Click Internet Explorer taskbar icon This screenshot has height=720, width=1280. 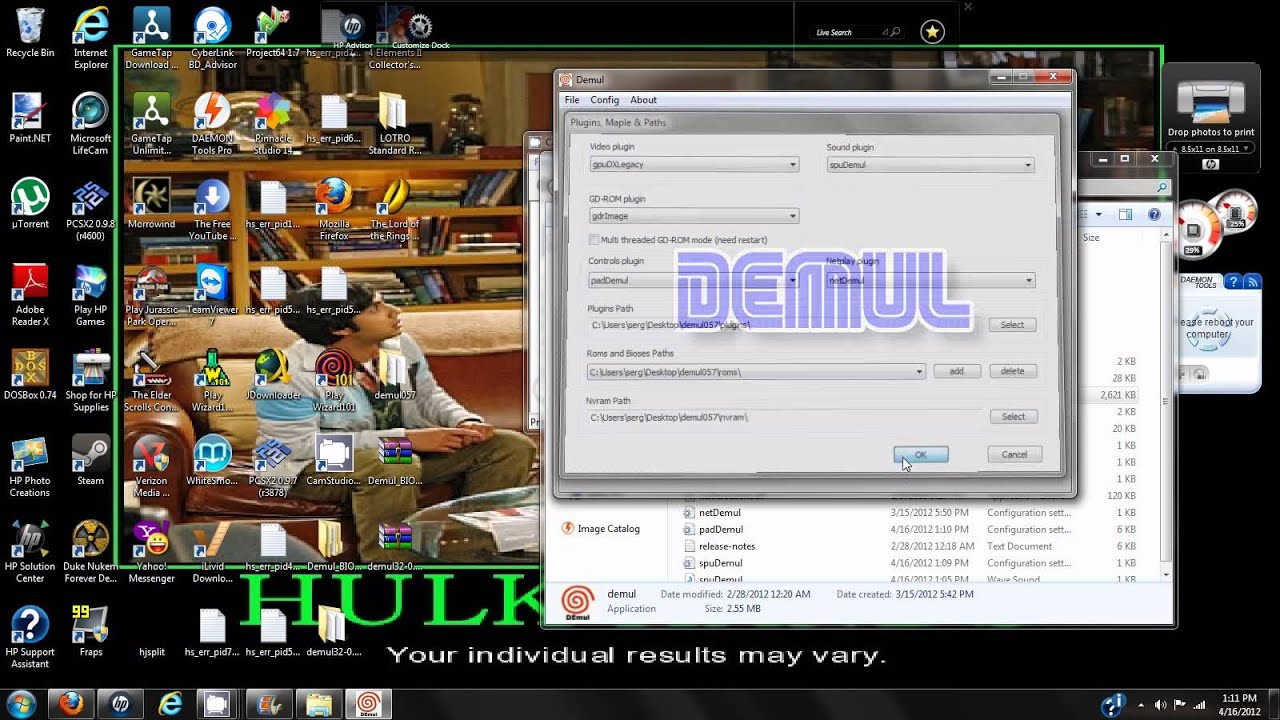point(170,705)
